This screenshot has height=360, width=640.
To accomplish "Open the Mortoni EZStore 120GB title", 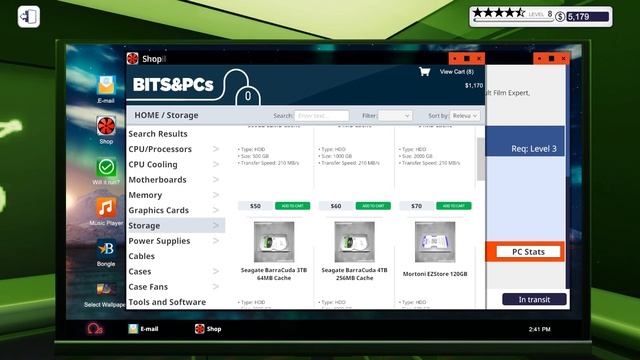I will click(x=435, y=274).
